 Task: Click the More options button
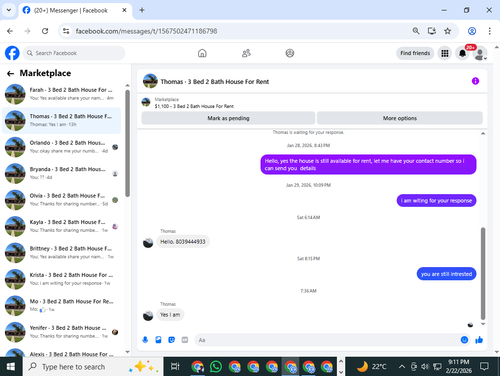point(400,118)
